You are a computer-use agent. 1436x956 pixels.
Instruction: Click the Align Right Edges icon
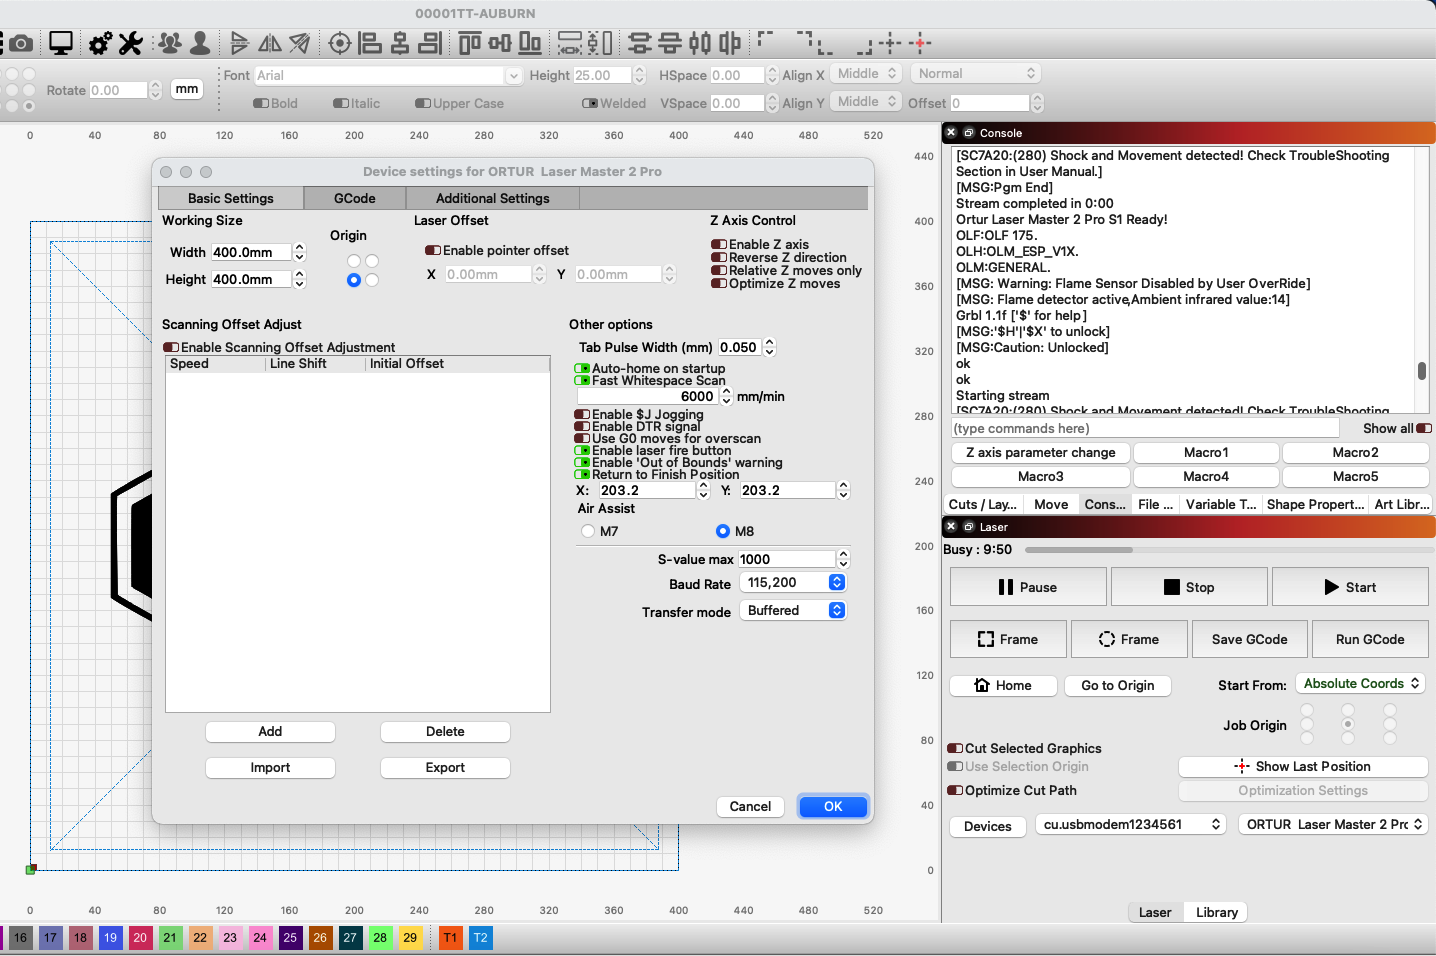click(x=430, y=43)
